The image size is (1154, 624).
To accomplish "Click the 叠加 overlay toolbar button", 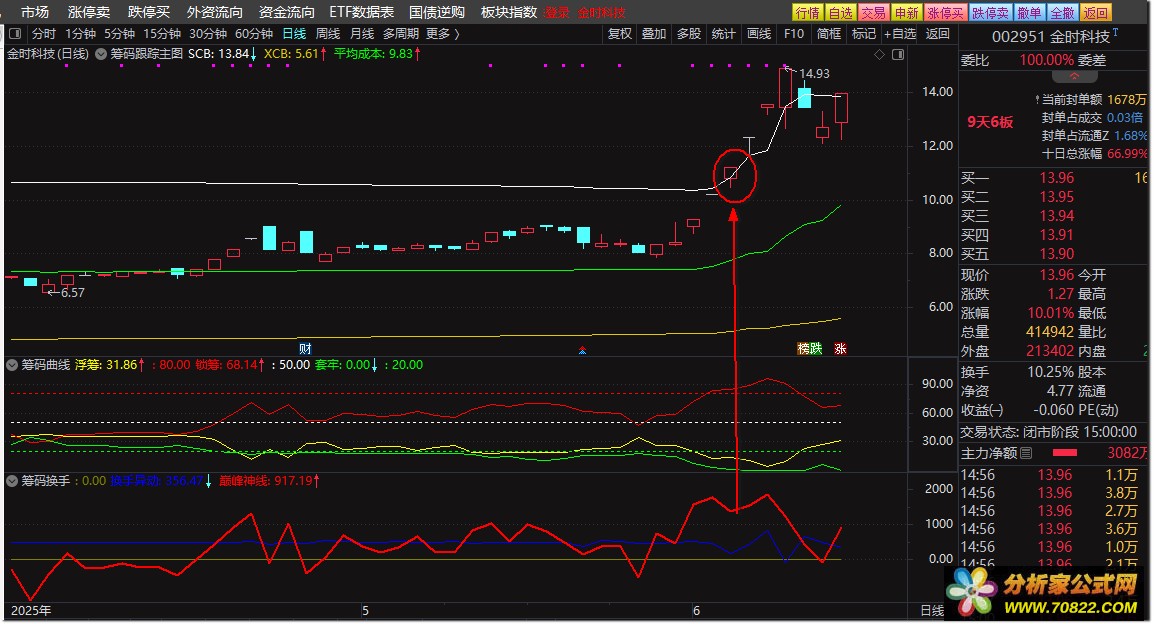I will (654, 34).
